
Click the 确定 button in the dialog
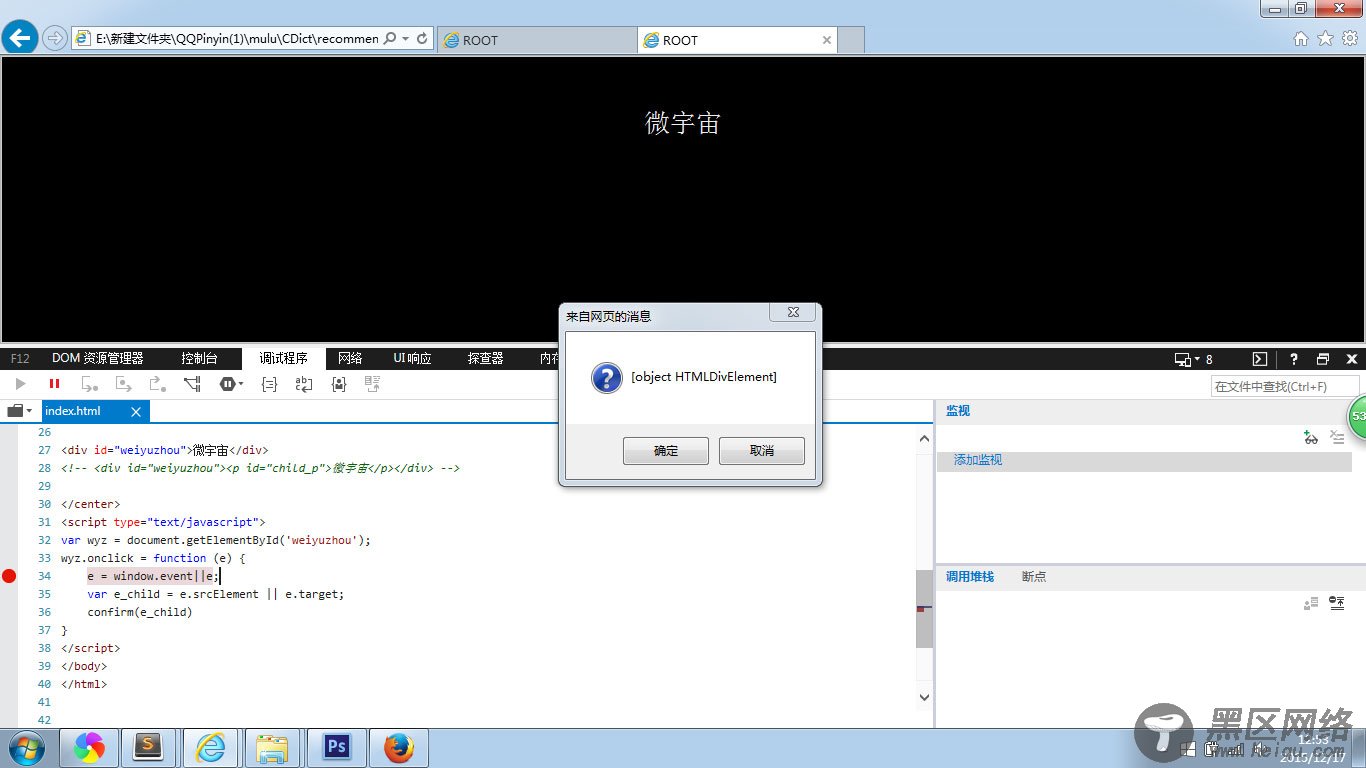(666, 451)
